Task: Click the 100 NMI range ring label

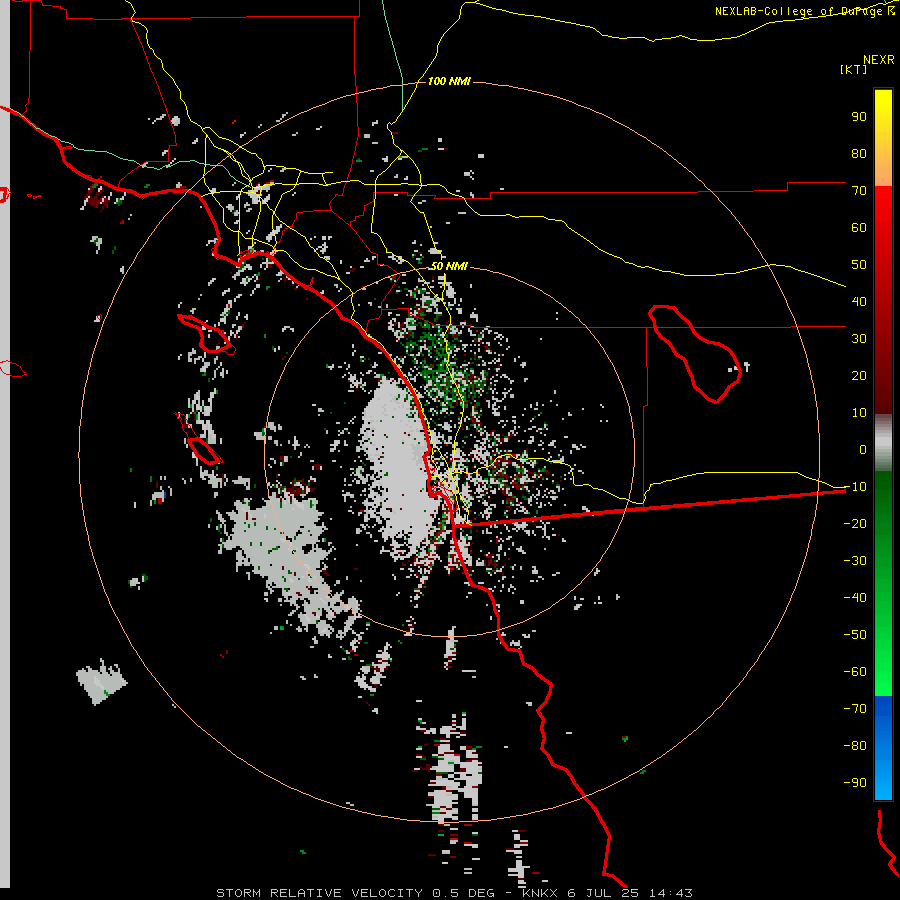Action: tap(449, 82)
